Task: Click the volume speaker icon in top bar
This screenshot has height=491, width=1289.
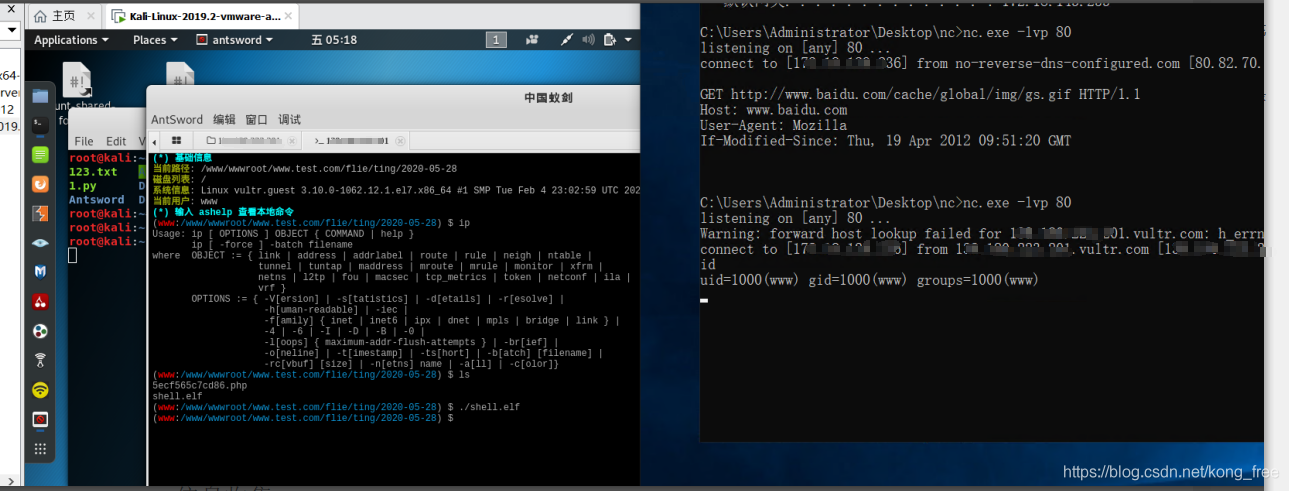Action: tap(588, 40)
